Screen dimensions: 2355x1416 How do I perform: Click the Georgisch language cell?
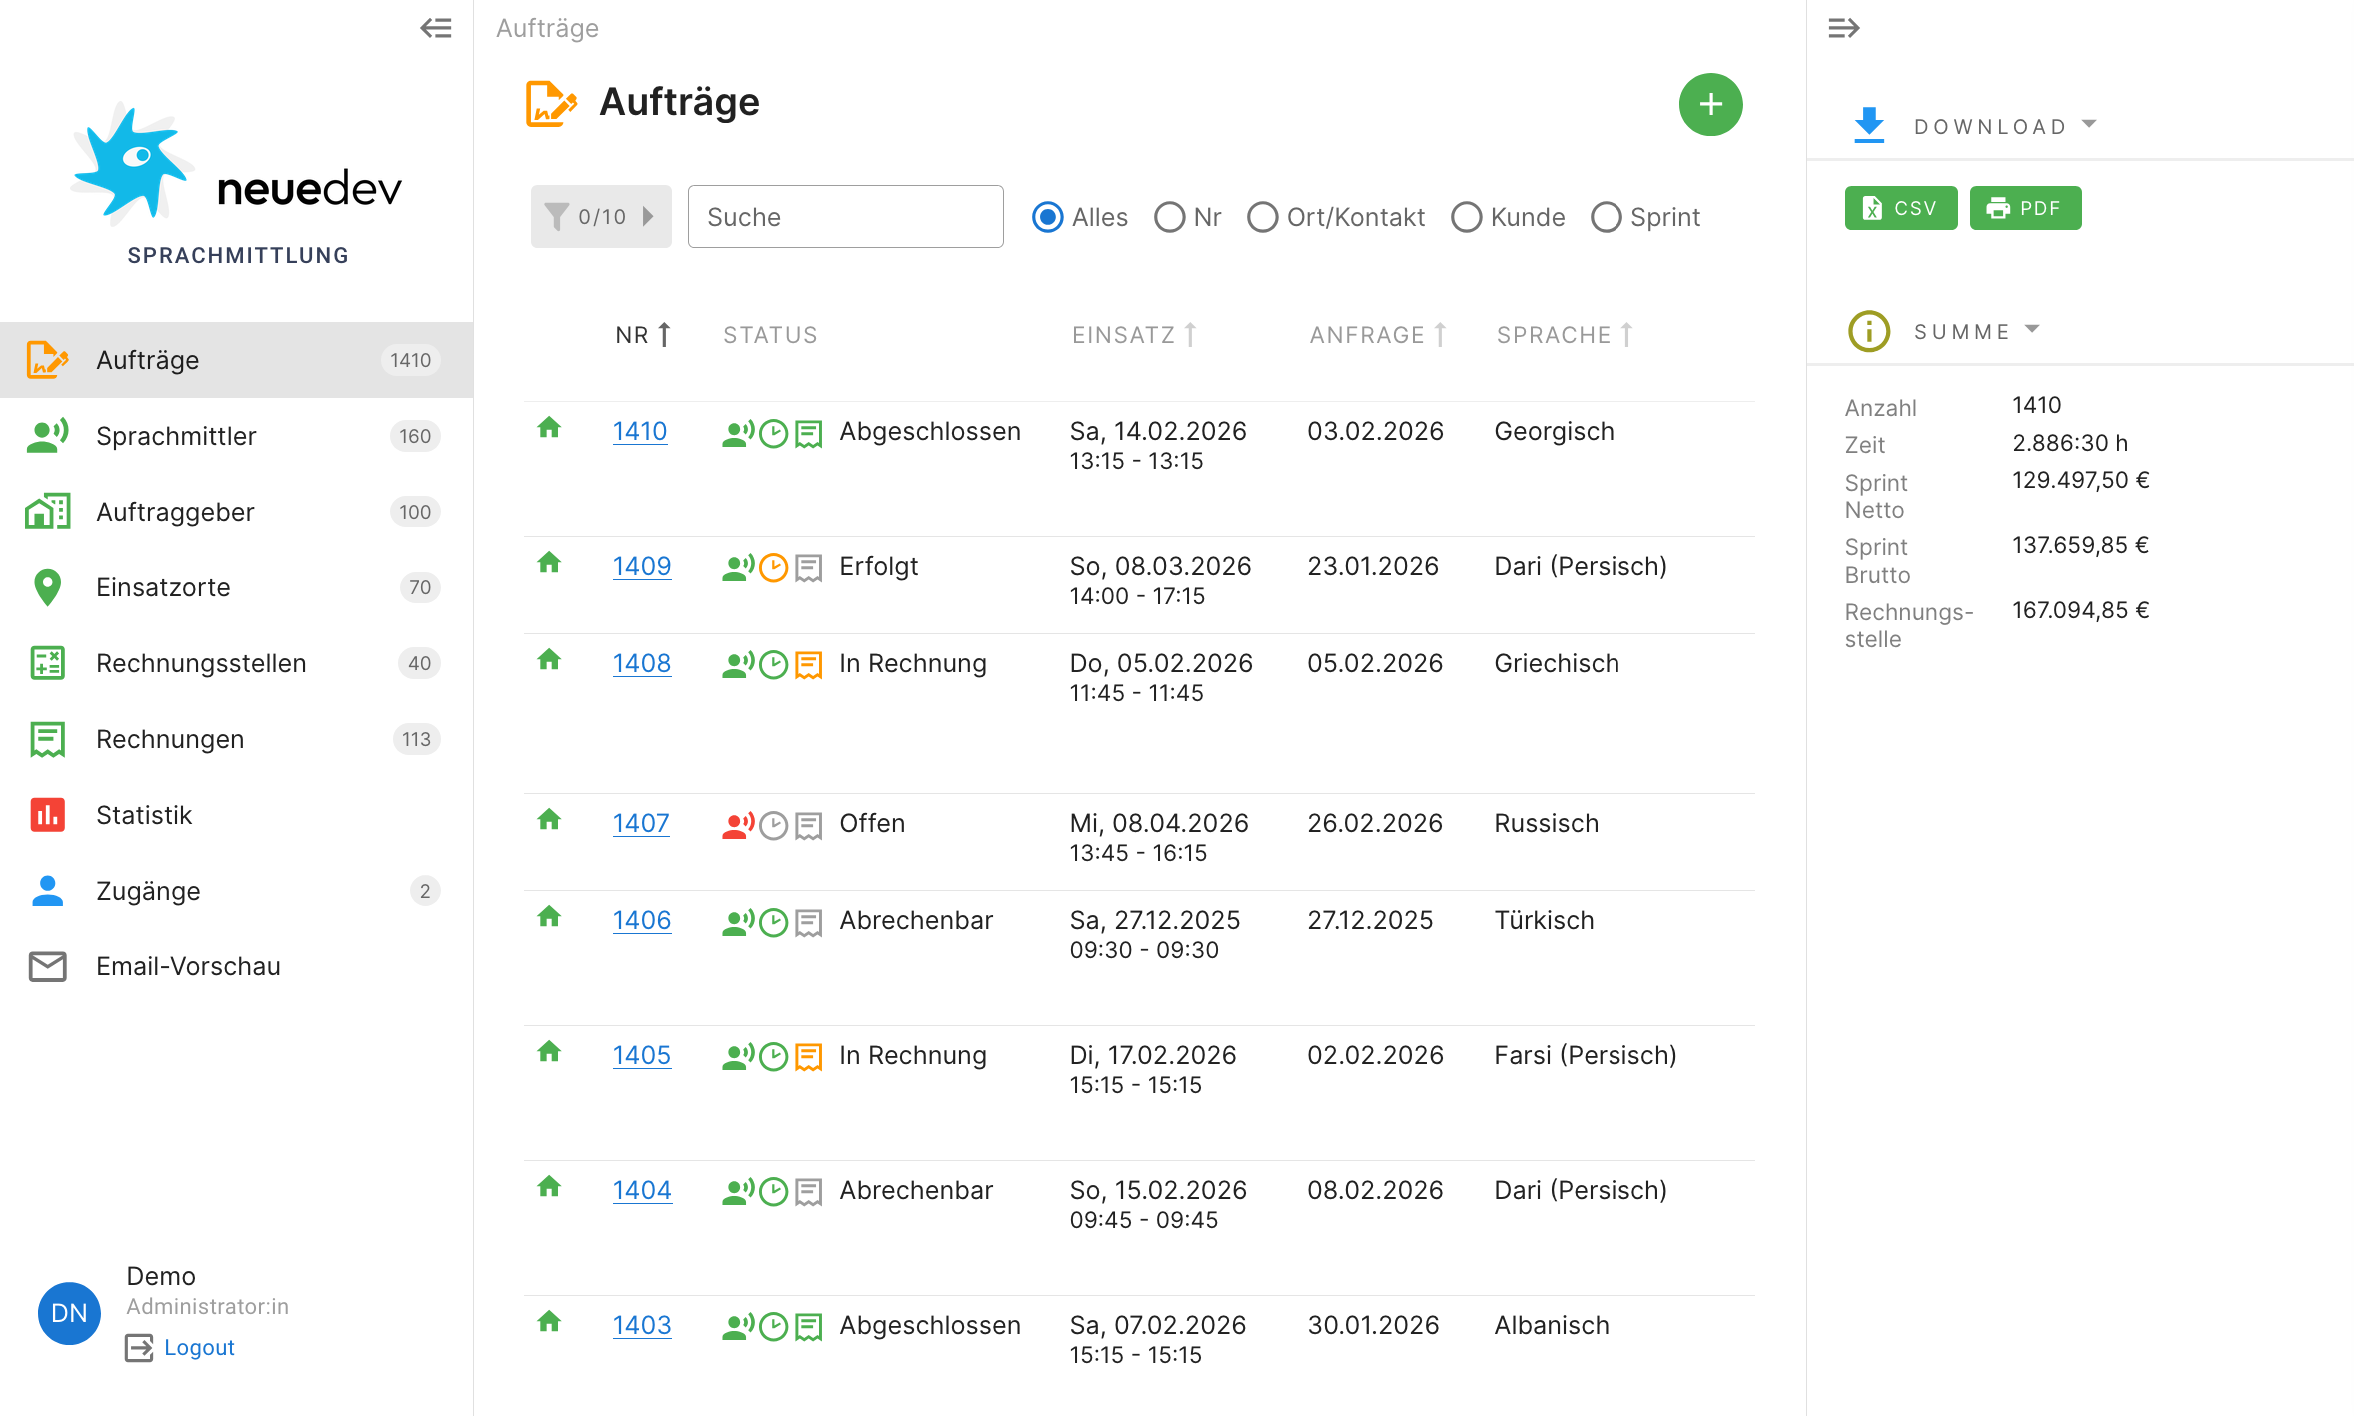pyautogui.click(x=1554, y=431)
